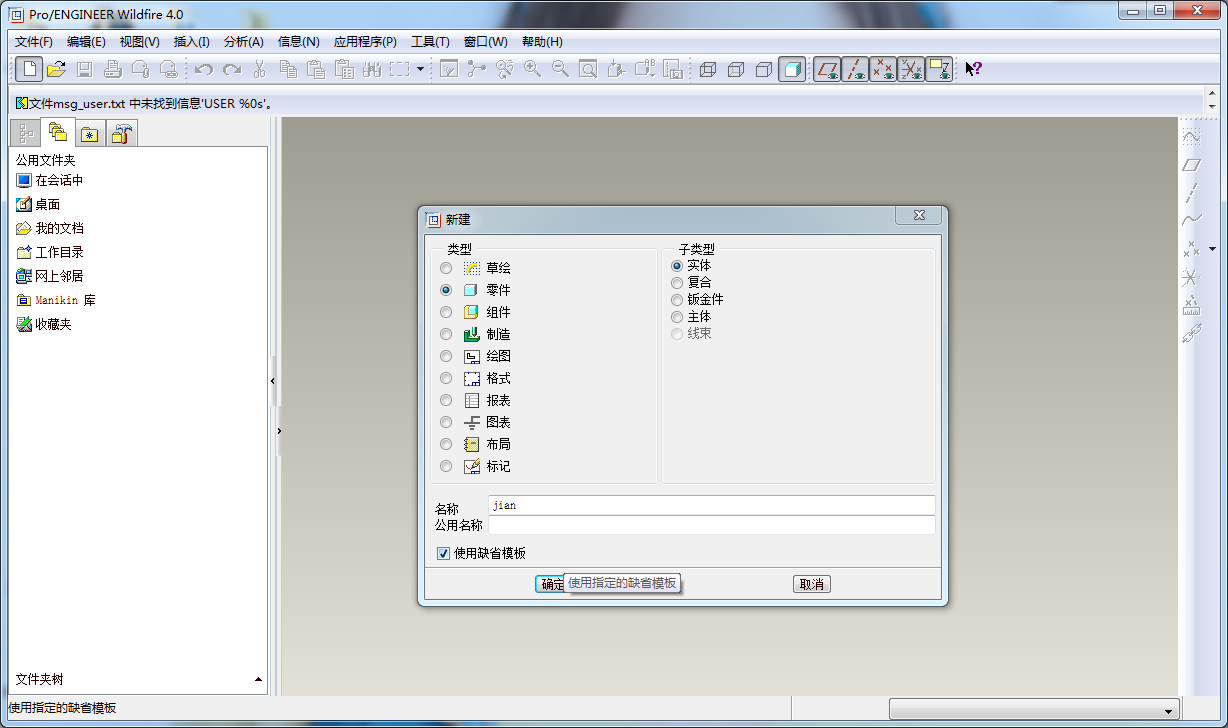Viewport: 1228px width, 728px height.
Task: Click the Paste clipboard icon
Action: [x=316, y=69]
